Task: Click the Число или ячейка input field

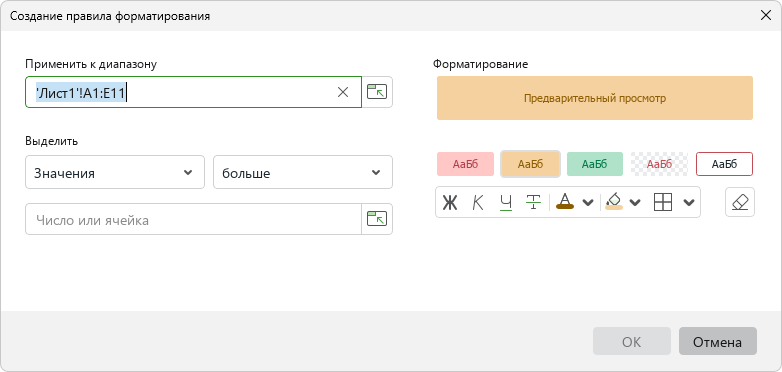Action: (x=193, y=219)
